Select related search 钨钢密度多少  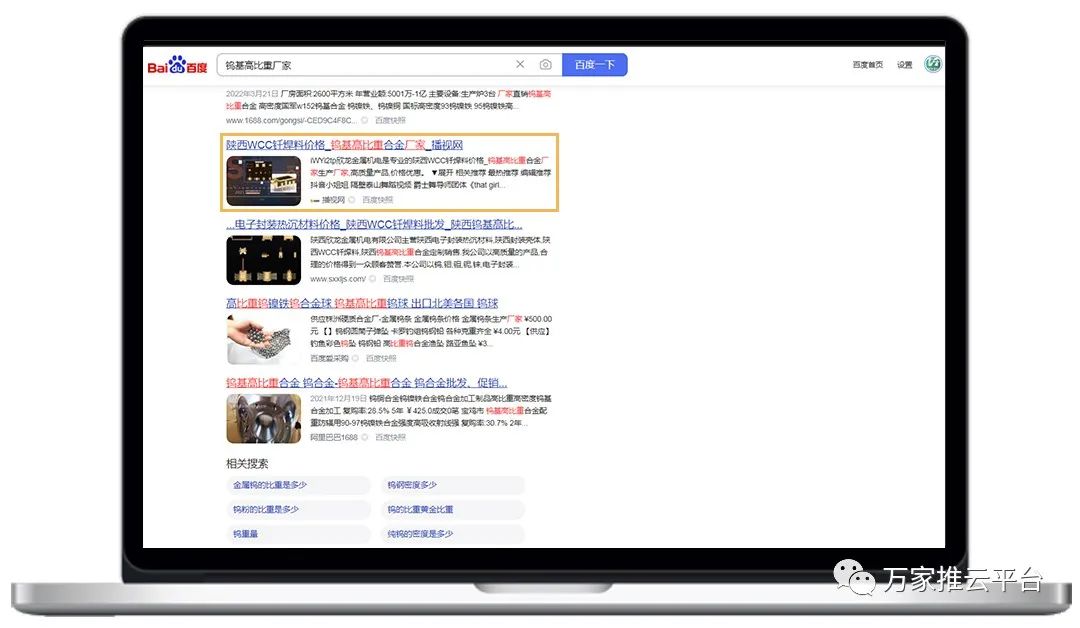click(x=412, y=485)
